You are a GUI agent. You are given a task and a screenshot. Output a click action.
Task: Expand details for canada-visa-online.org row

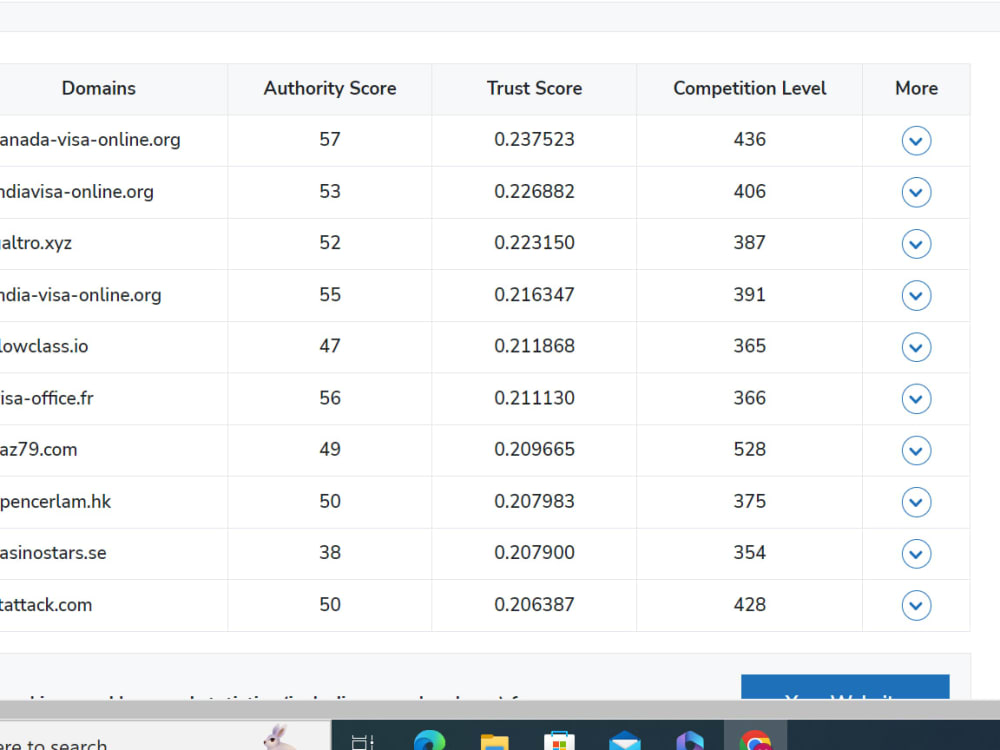pos(916,141)
